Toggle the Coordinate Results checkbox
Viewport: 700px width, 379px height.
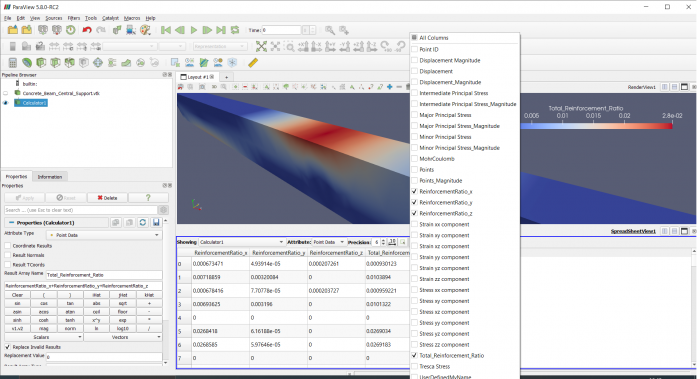(x=8, y=246)
